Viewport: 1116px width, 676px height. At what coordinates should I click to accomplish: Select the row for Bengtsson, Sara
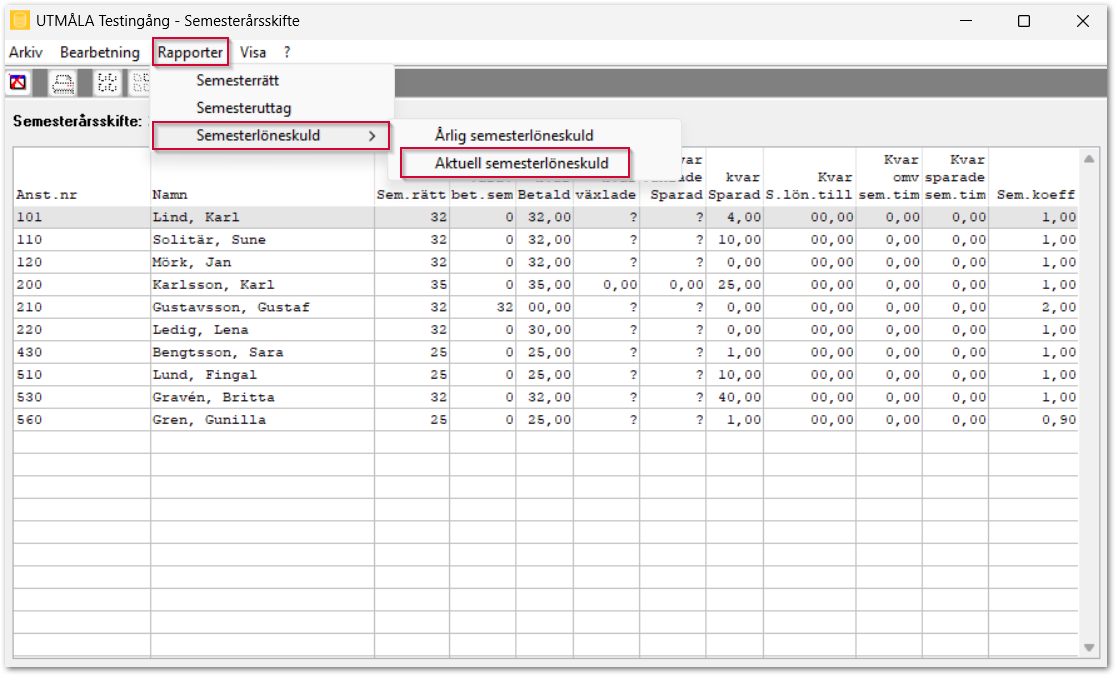coord(545,352)
